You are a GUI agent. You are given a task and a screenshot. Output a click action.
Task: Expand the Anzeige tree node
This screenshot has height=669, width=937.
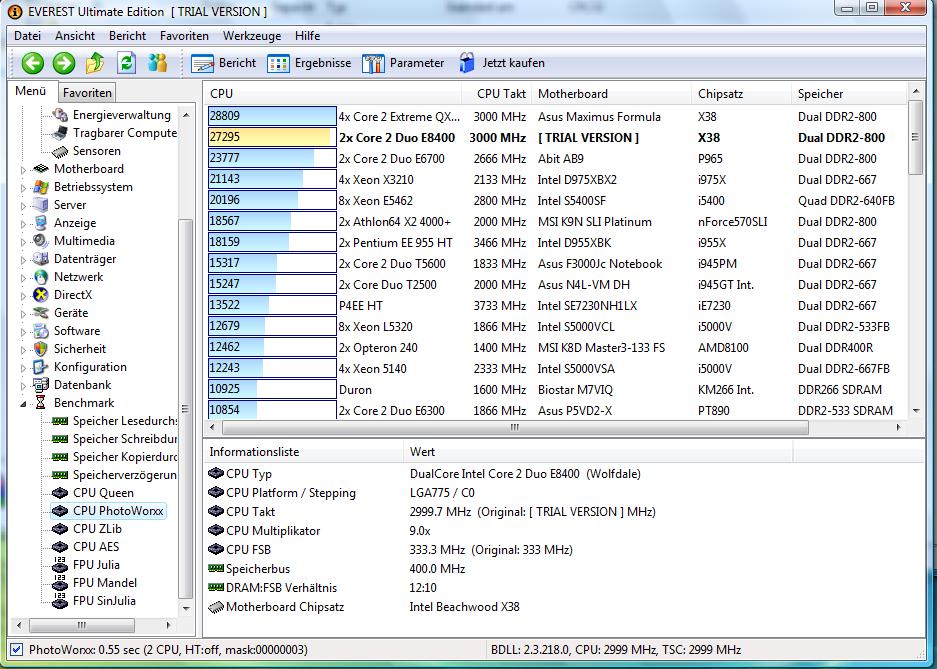[x=23, y=224]
